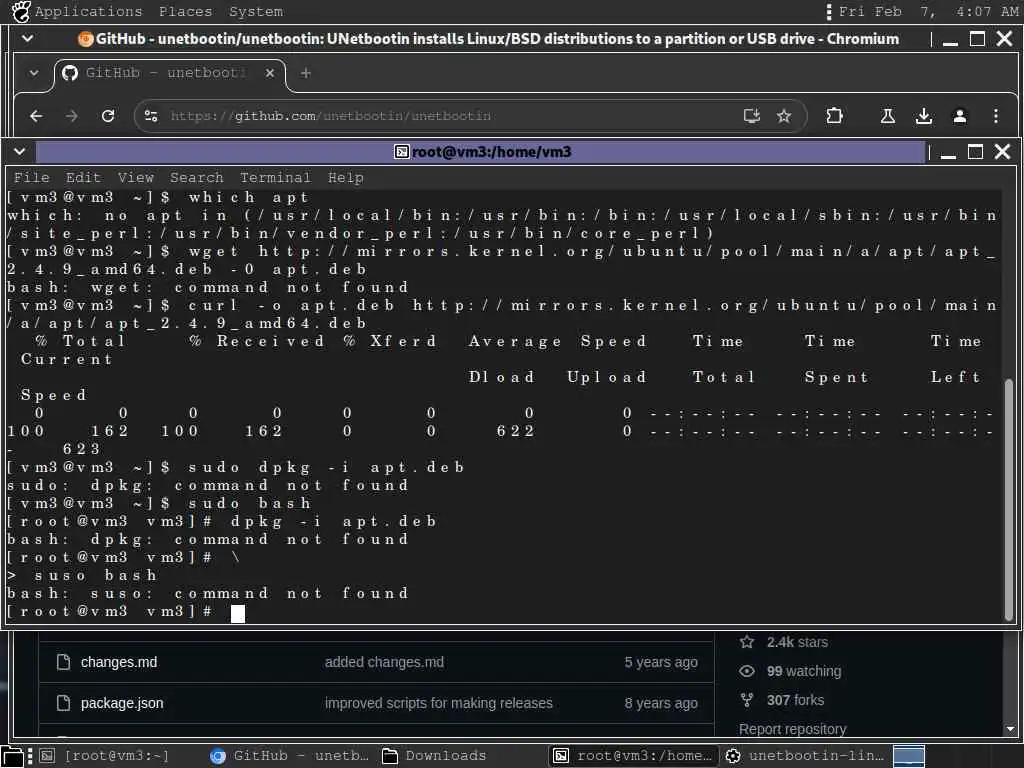Screen dimensions: 1024x768
Task: Click the workspace switcher in bottom panel
Action: (908, 756)
